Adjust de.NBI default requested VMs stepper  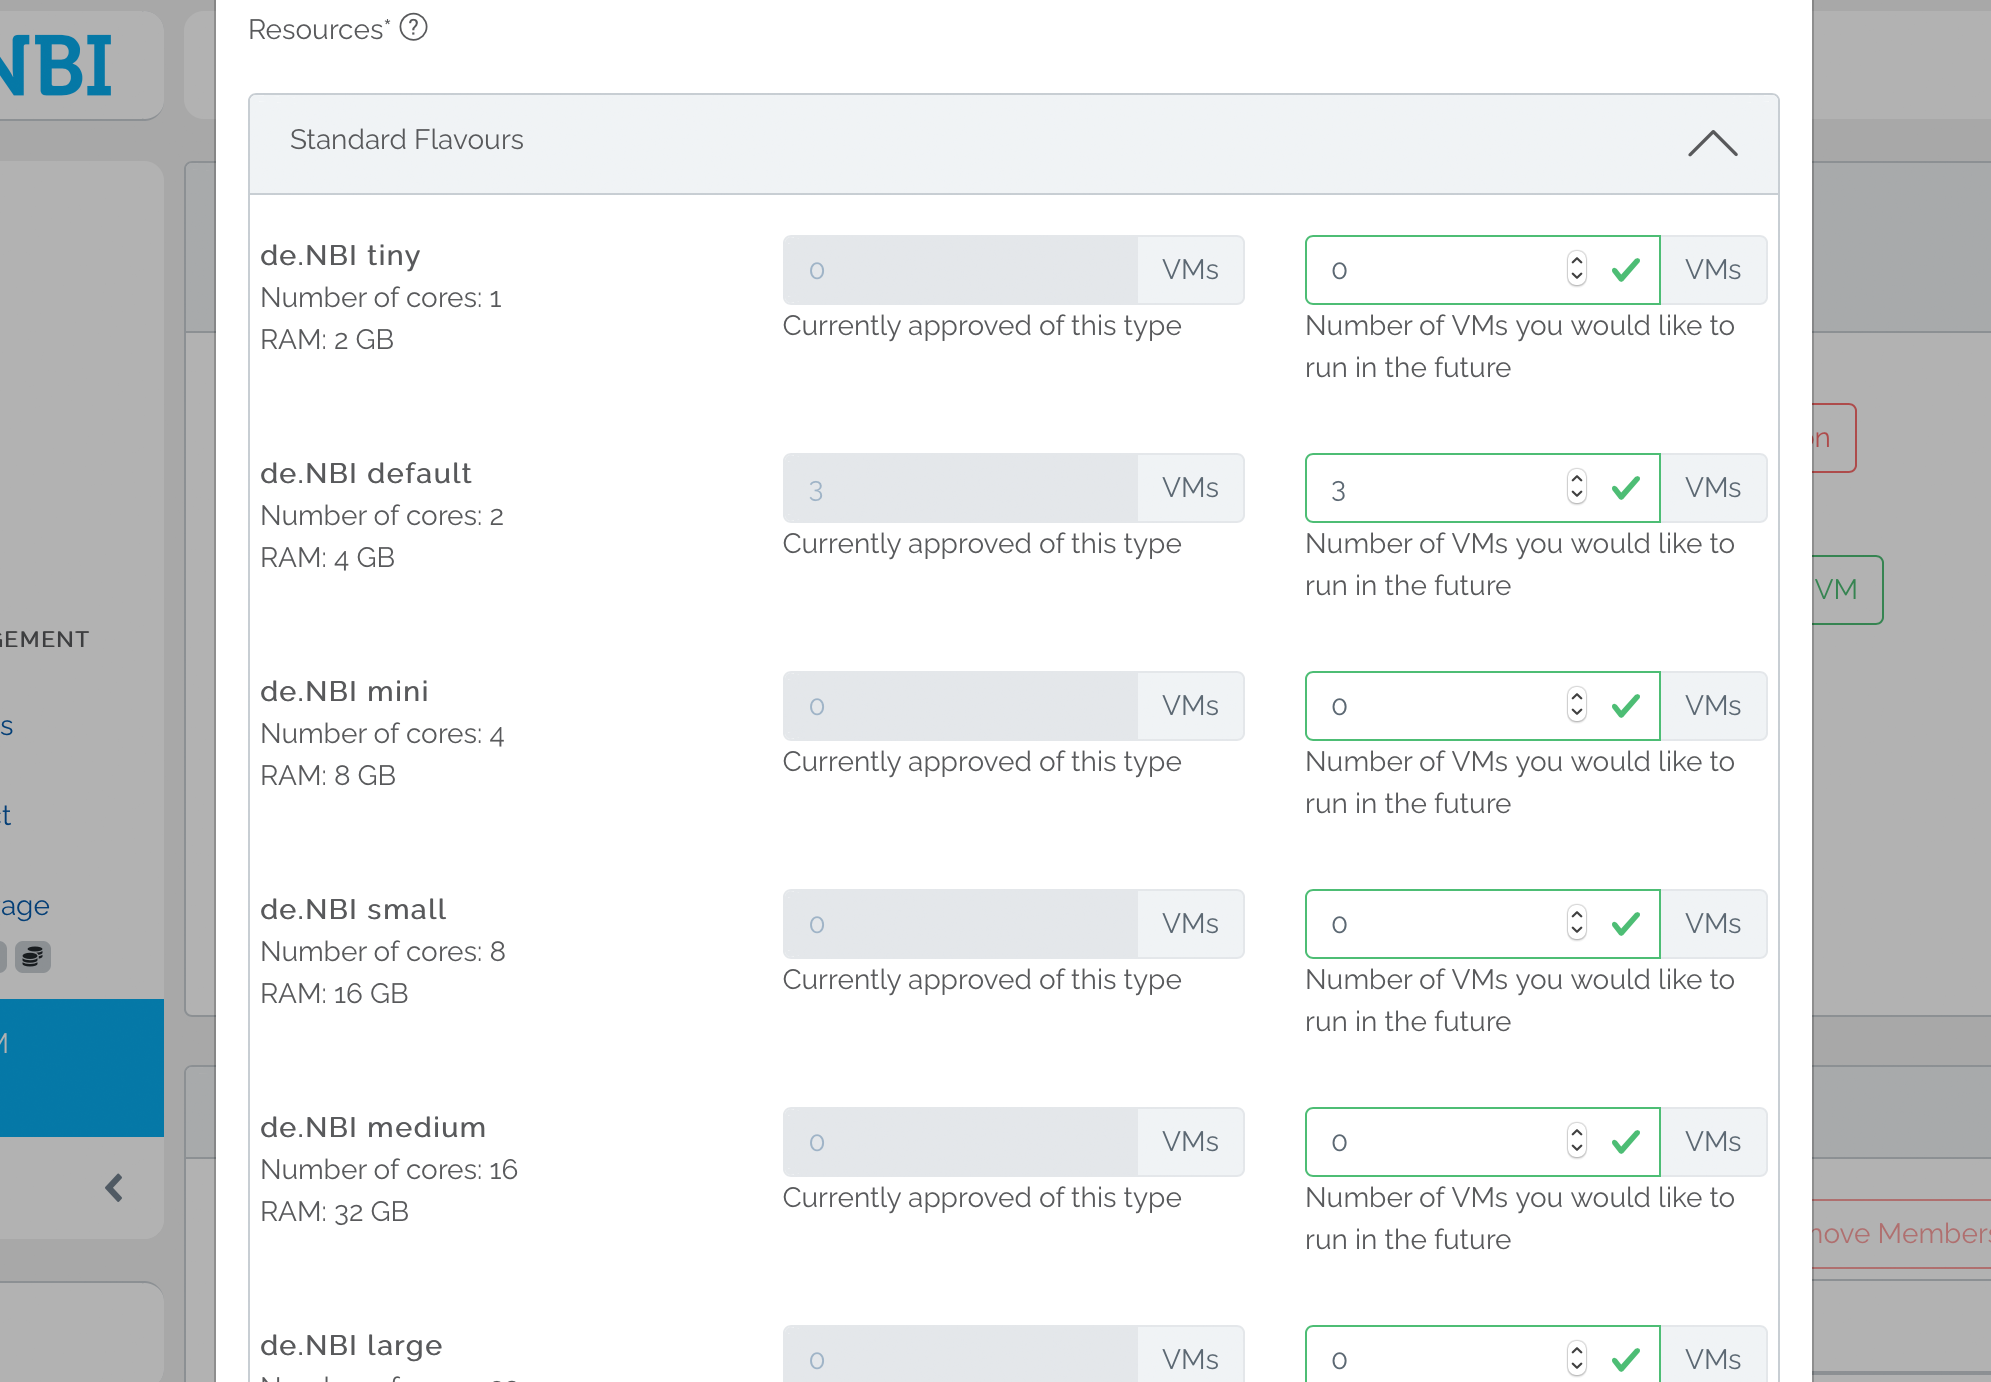(1577, 488)
